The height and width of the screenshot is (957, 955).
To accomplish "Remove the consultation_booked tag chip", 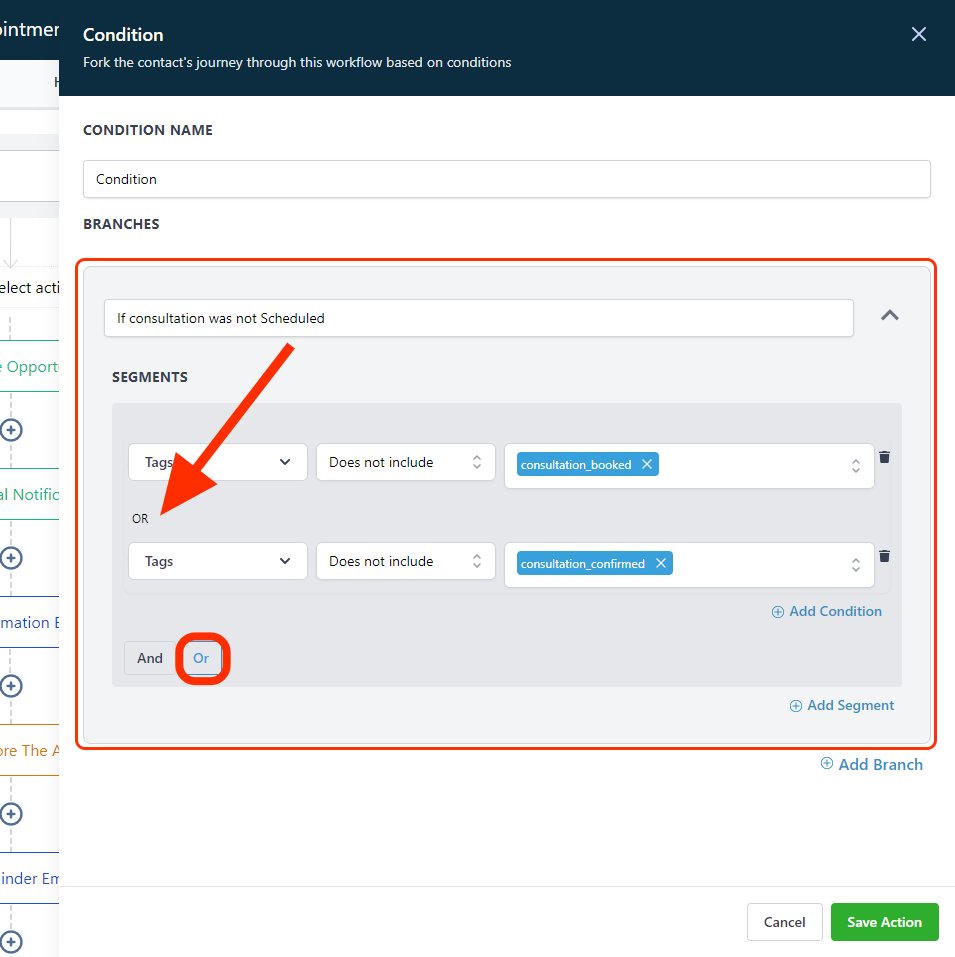I will [x=647, y=464].
